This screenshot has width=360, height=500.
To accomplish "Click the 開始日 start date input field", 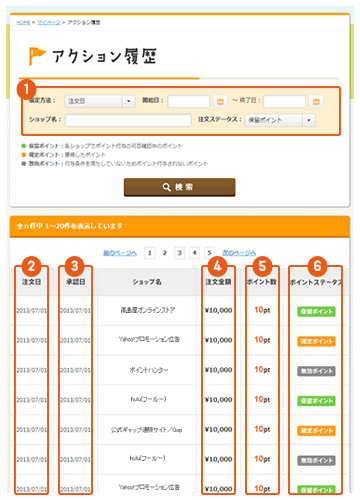I will [189, 101].
